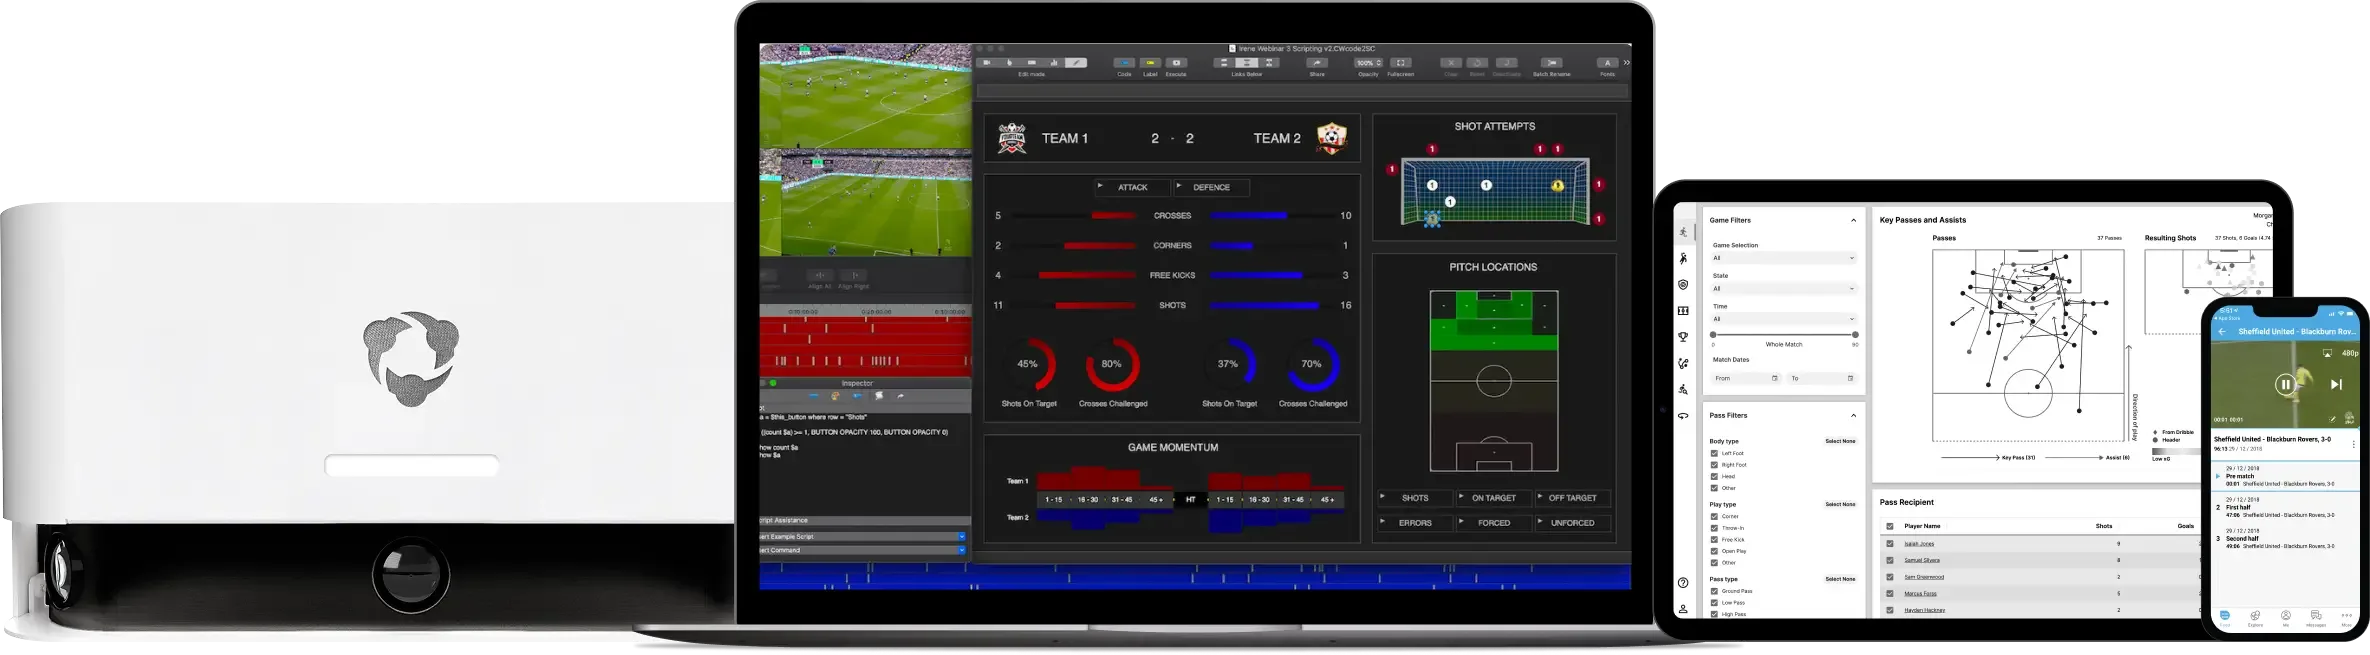This screenshot has width=2370, height=655.
Task: Click the HT momentum marker
Action: coord(1190,500)
